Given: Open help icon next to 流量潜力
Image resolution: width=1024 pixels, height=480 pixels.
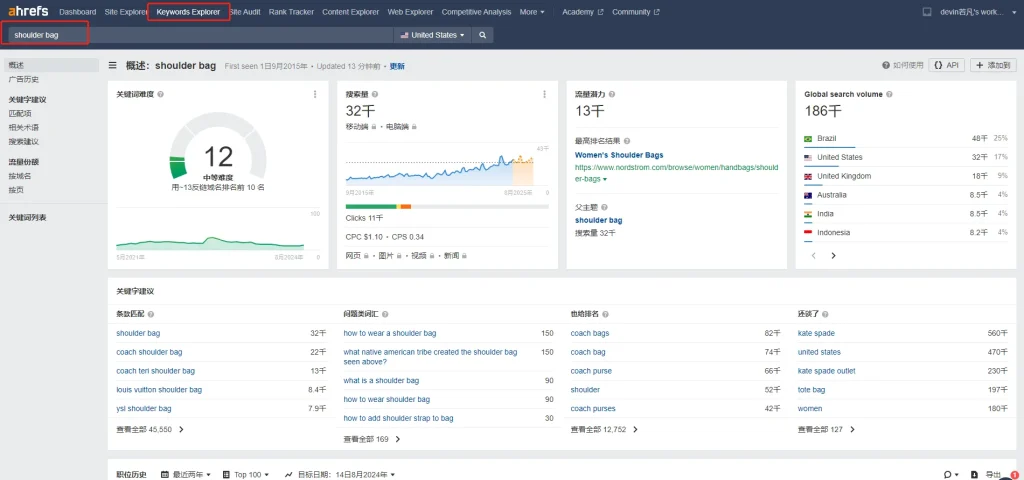Looking at the screenshot, I should tap(612, 94).
